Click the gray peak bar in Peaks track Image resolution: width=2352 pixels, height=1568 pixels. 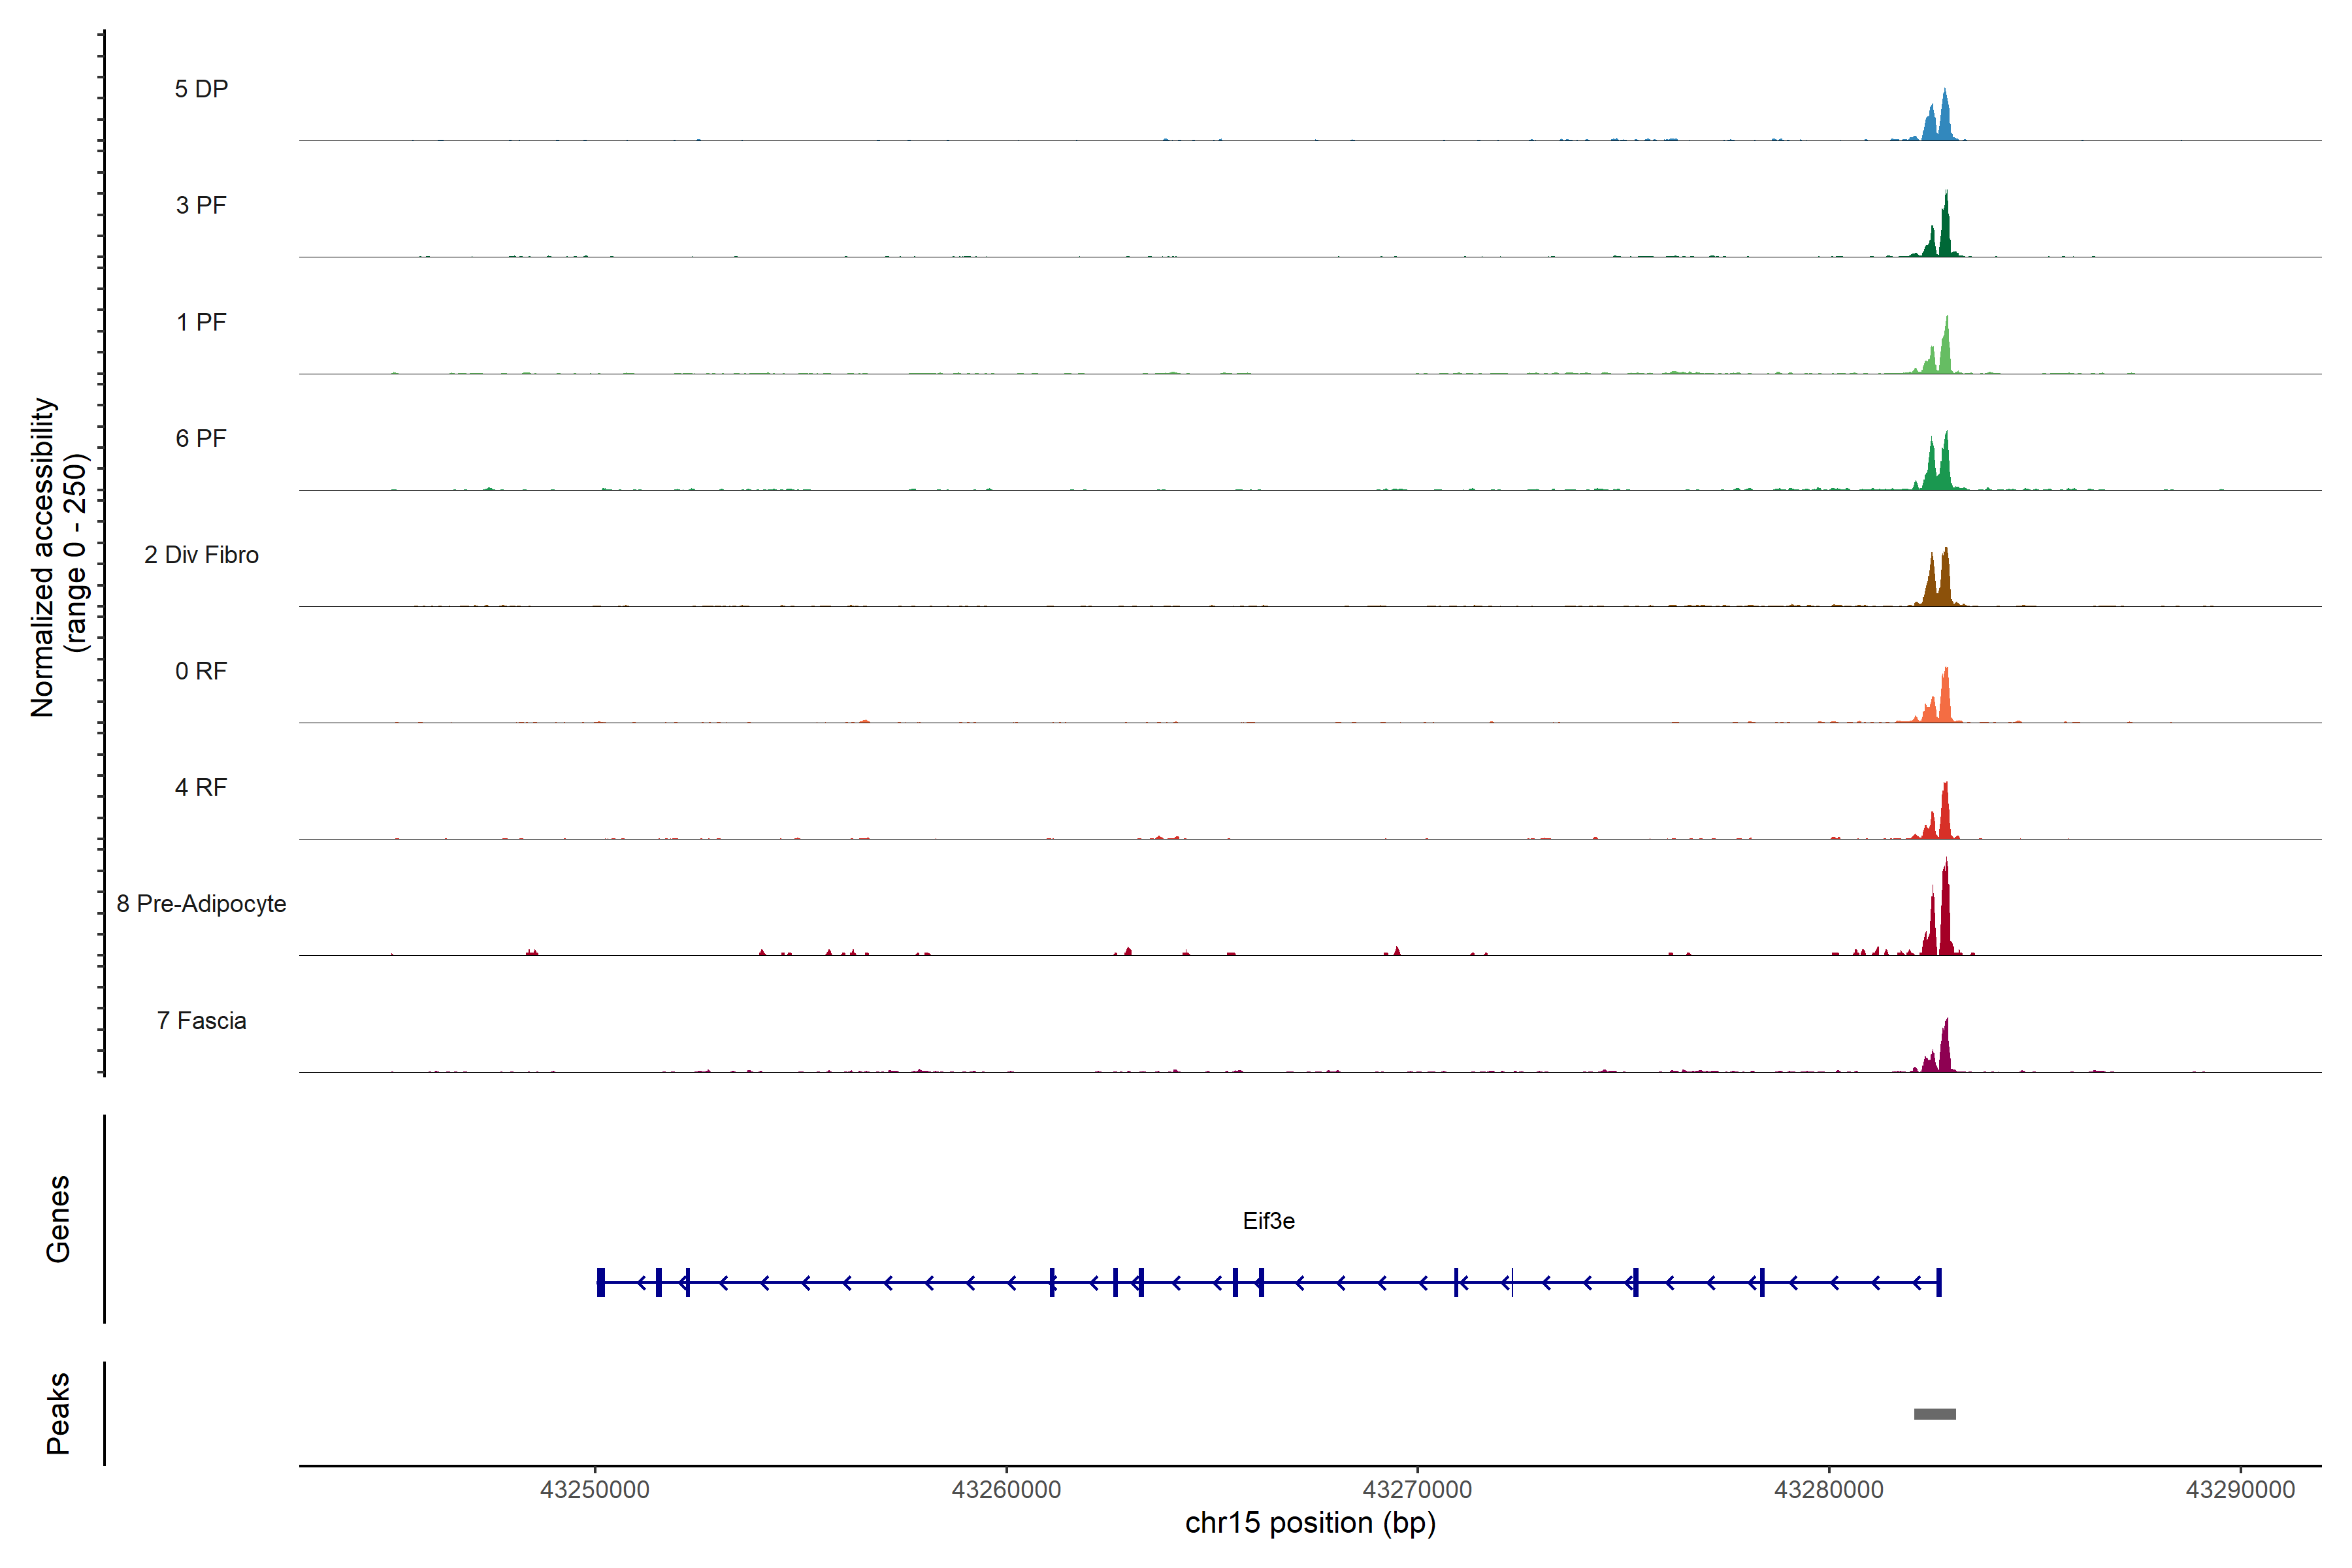(1934, 1414)
